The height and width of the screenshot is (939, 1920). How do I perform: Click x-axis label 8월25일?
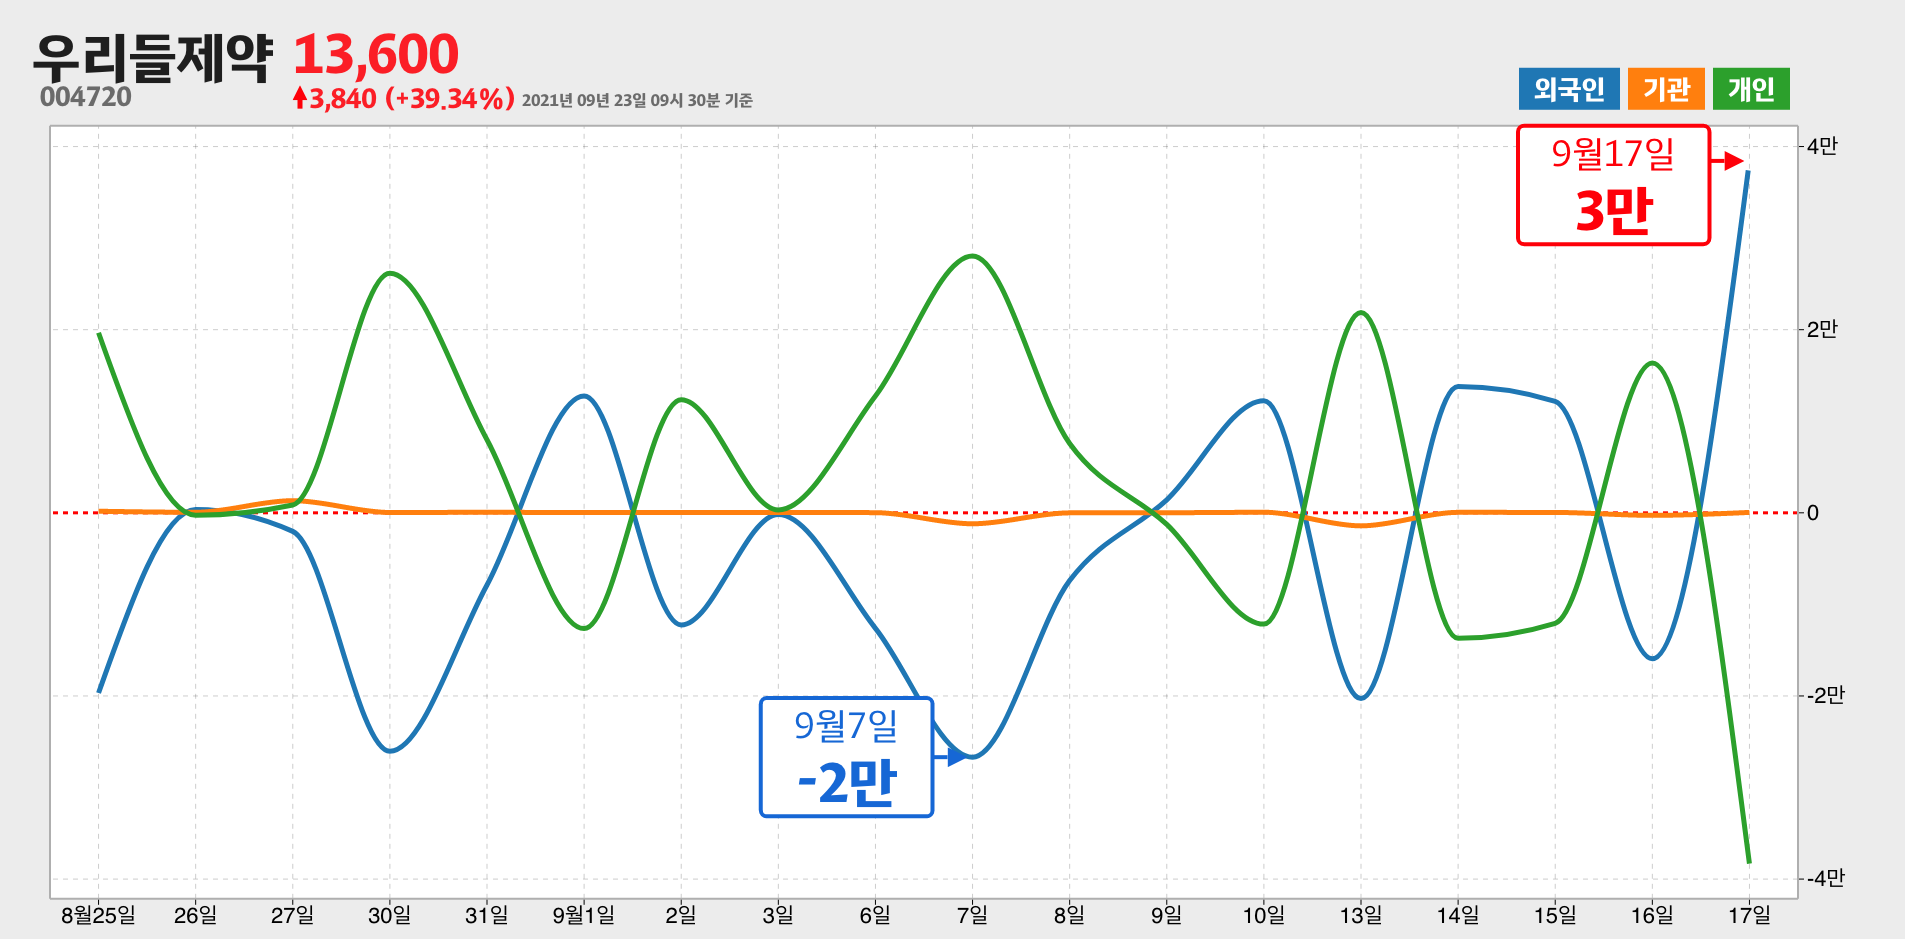pos(98,915)
